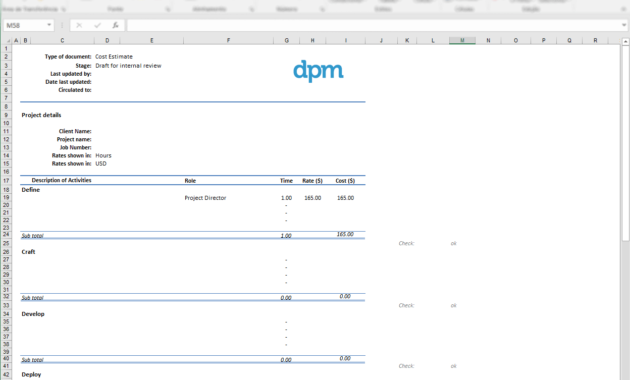630x380 pixels.
Task: Click the 'Job Number:' label cell
Action: click(x=76, y=147)
